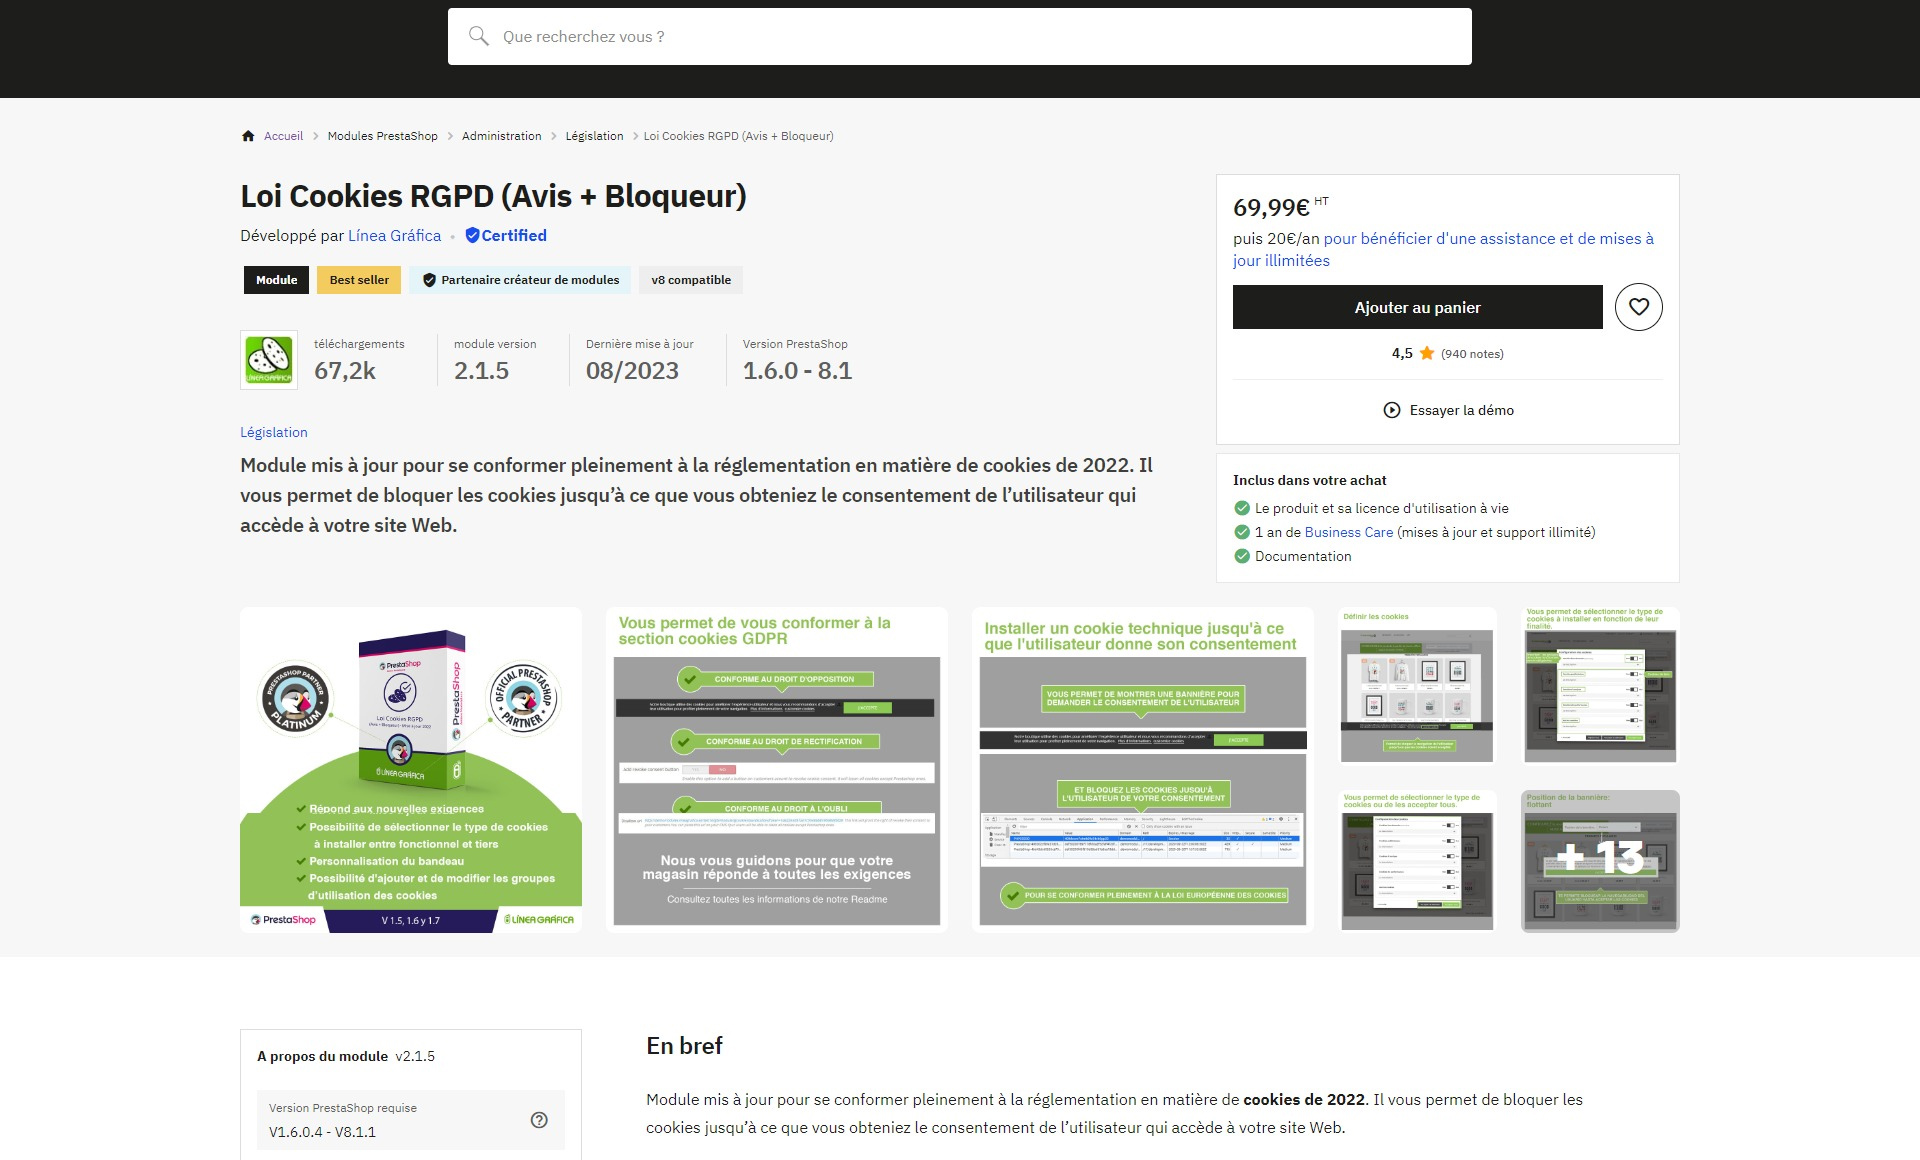
Task: Click the Module badge
Action: (276, 280)
